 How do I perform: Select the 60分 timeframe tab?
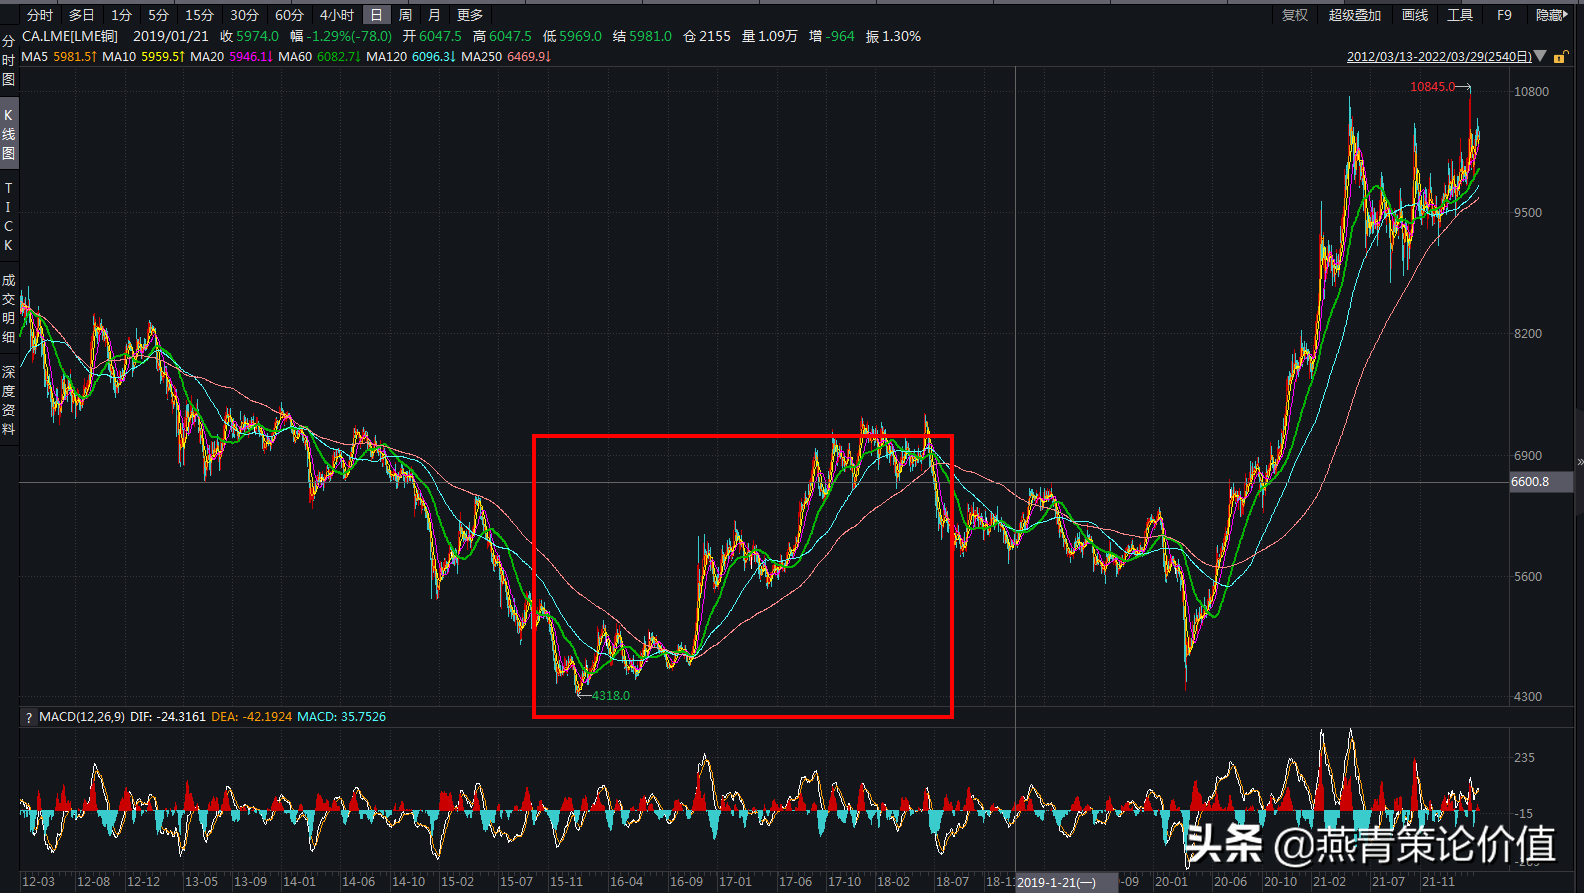[289, 15]
